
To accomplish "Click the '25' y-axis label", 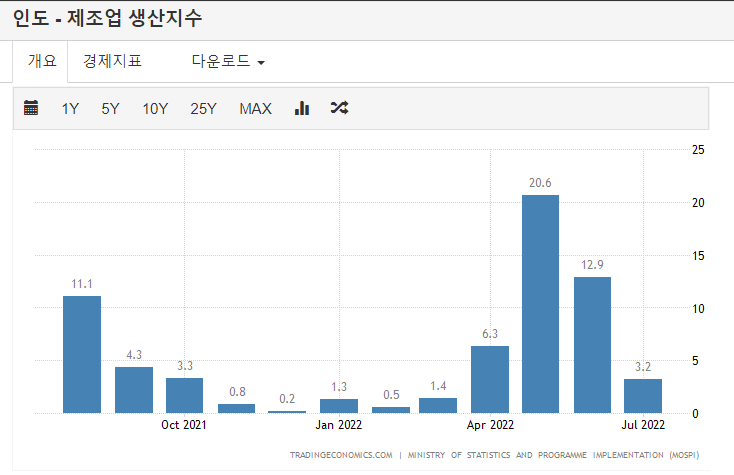I will click(698, 150).
